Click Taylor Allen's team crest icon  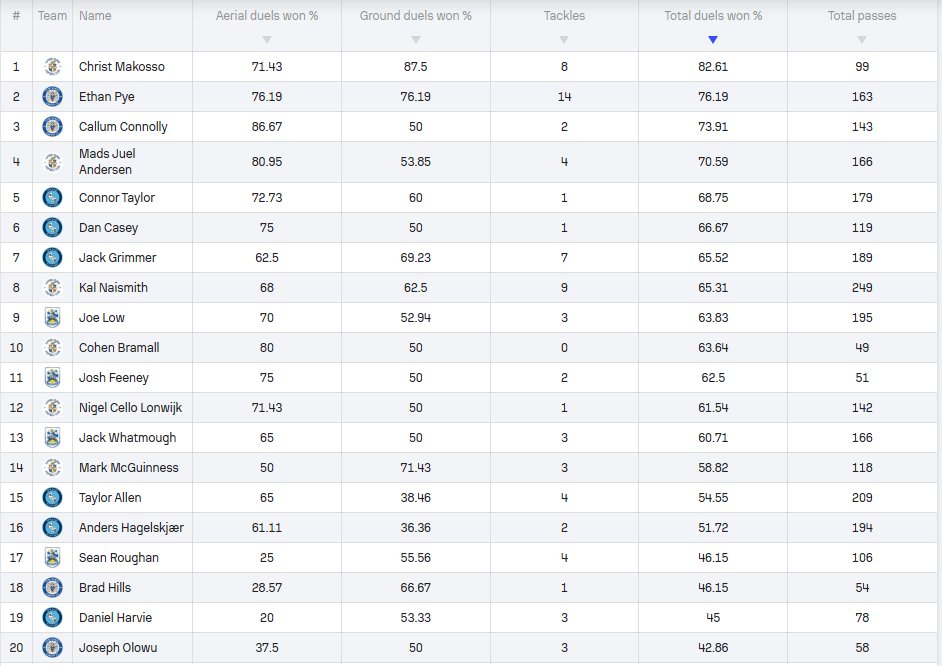[x=53, y=498]
